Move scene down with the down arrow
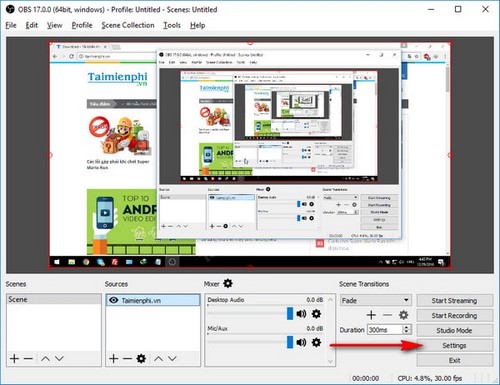500x385 pixels. pos(59,359)
